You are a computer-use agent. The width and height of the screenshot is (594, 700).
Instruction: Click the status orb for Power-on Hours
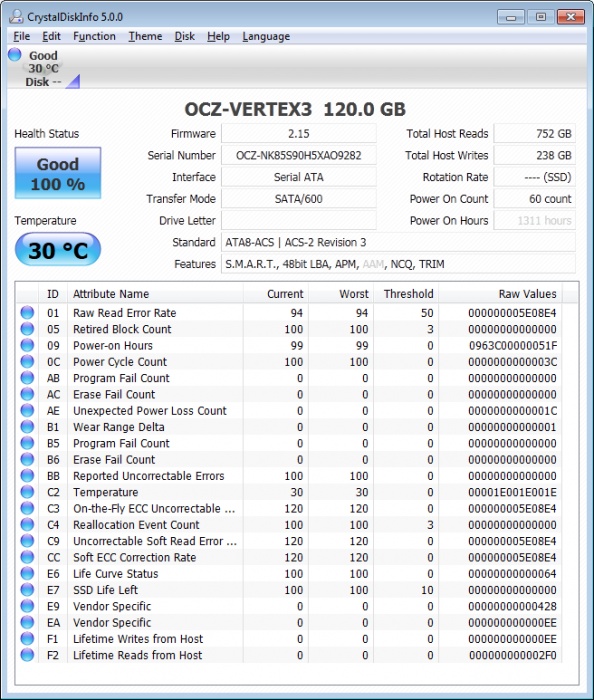point(27,345)
